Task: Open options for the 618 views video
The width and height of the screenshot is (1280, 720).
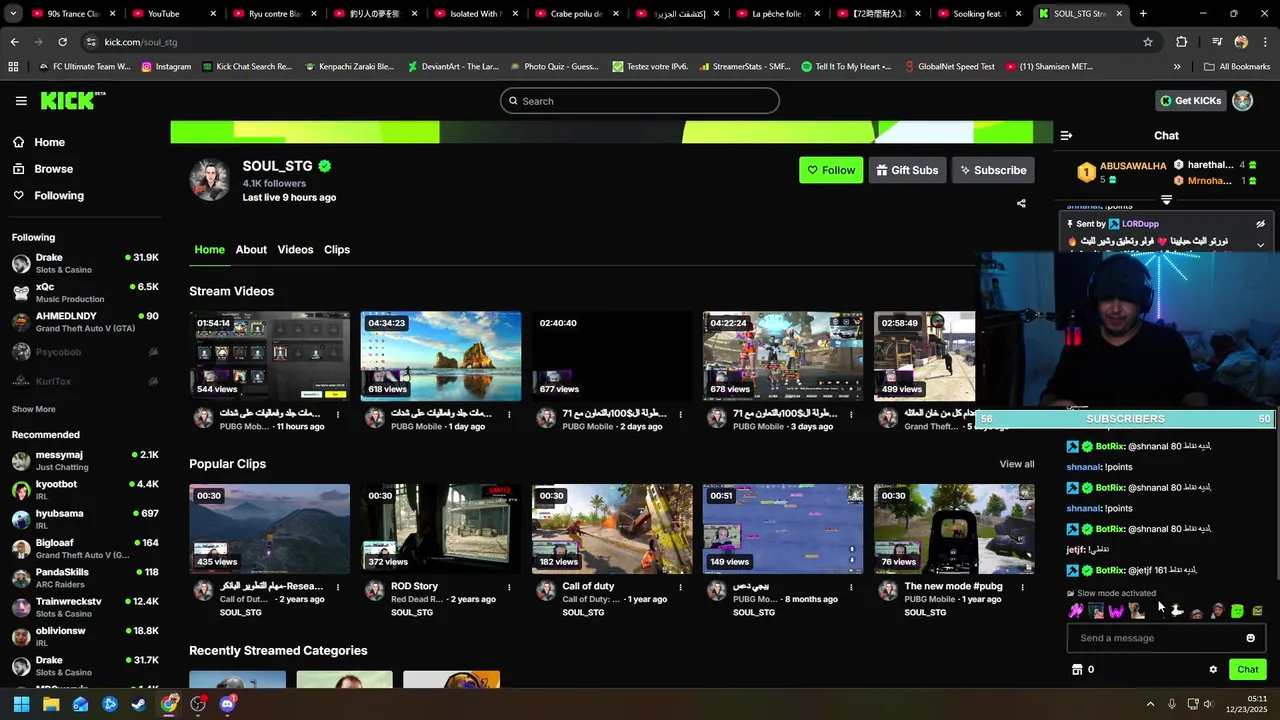Action: (509, 414)
